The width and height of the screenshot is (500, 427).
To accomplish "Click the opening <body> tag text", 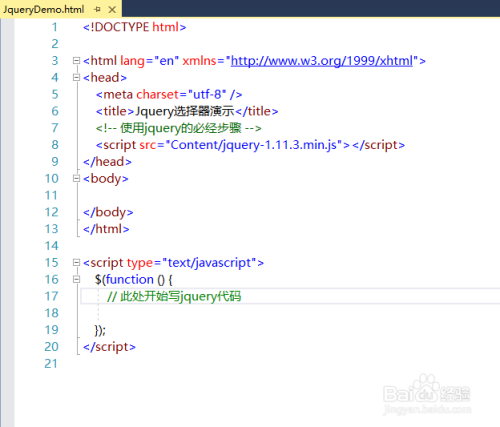I will tap(106, 178).
